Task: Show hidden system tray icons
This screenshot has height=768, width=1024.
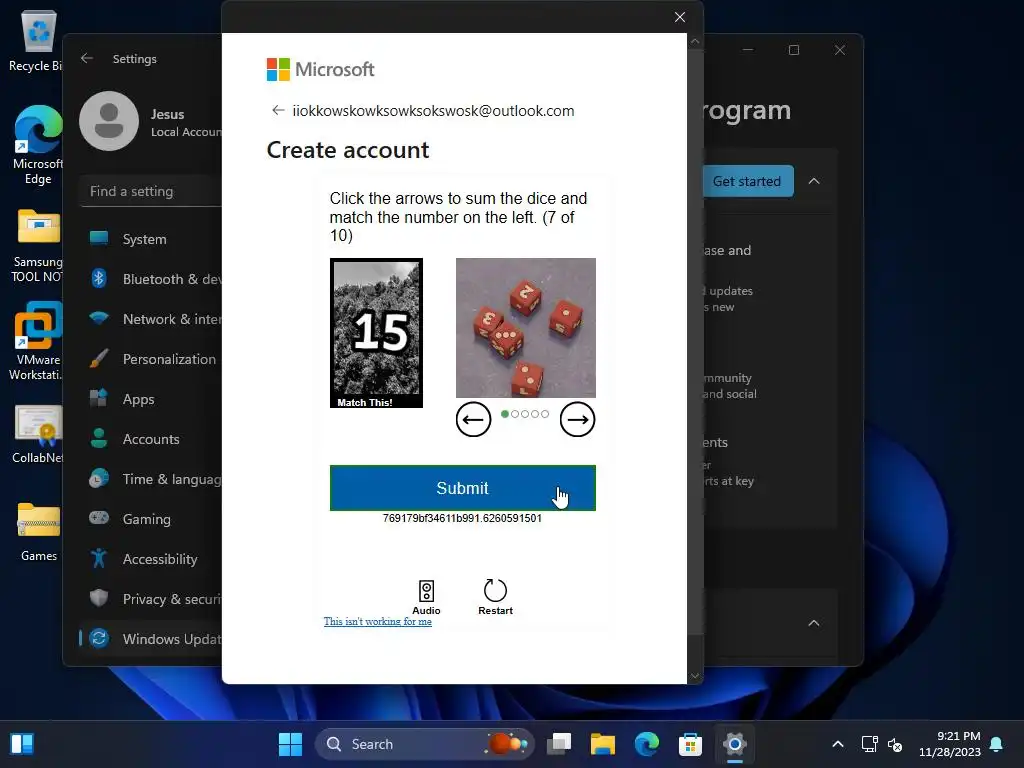Action: [x=838, y=744]
